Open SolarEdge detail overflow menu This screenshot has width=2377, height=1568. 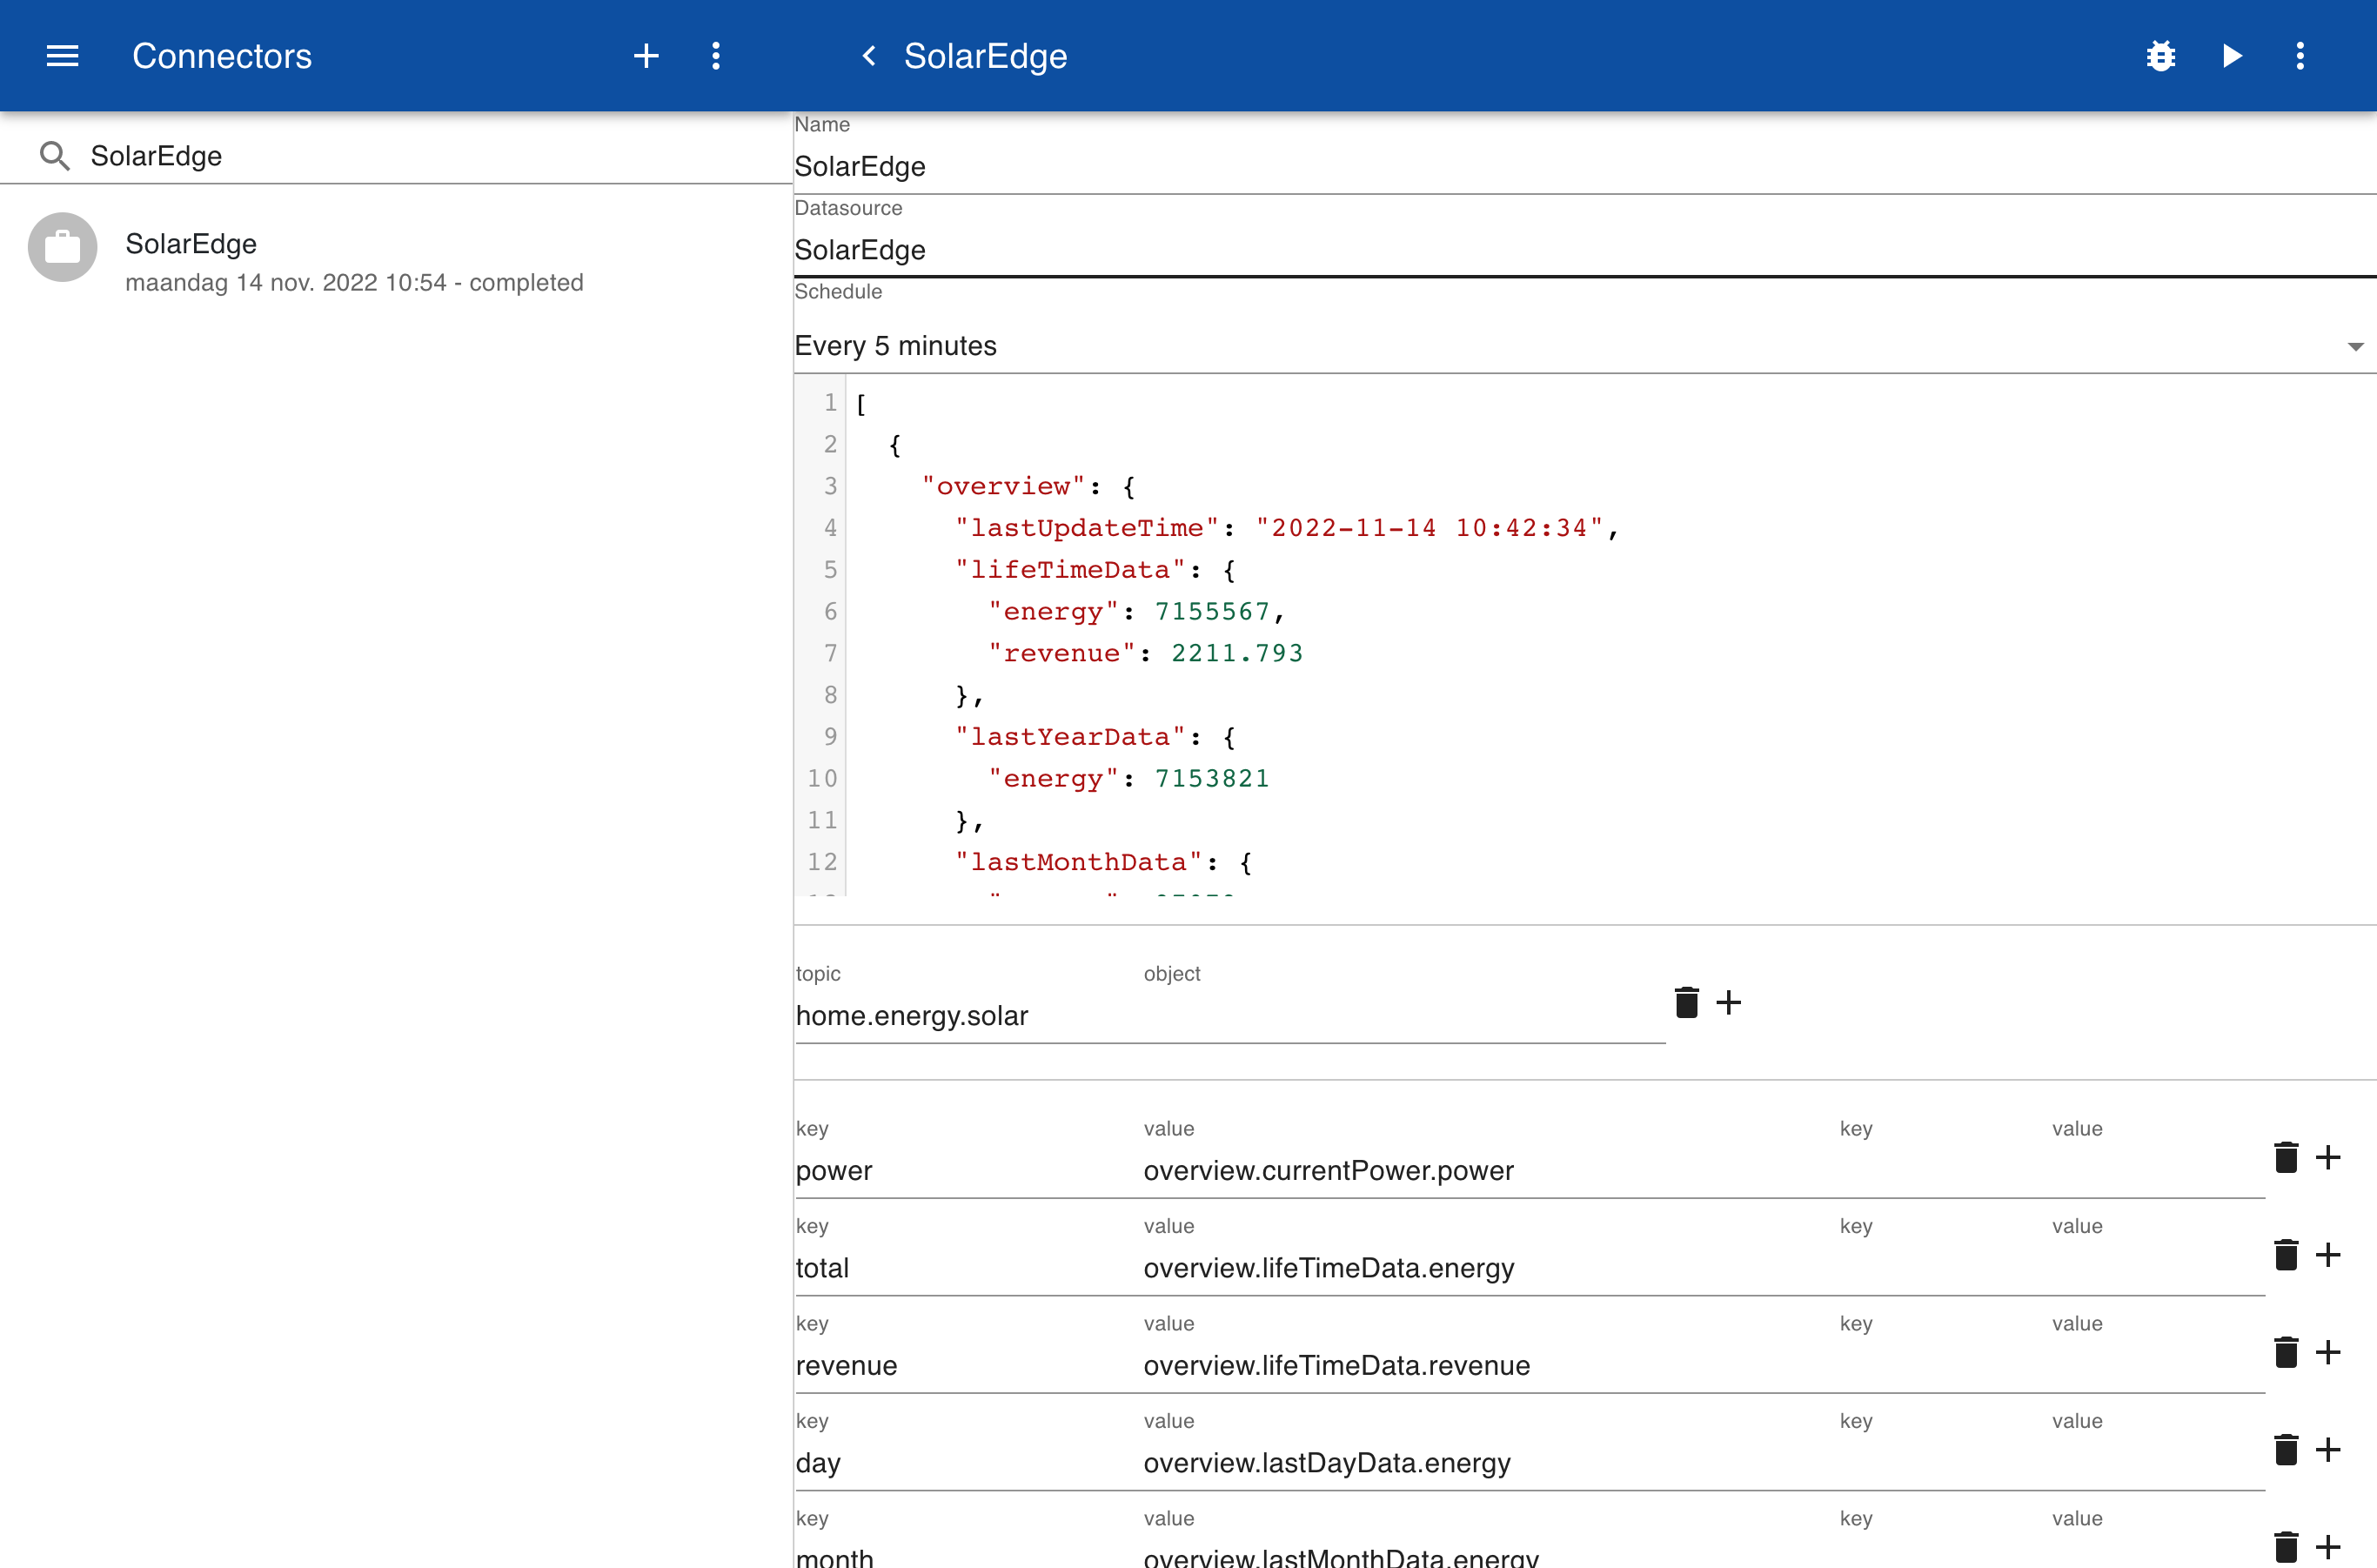(x=2300, y=56)
